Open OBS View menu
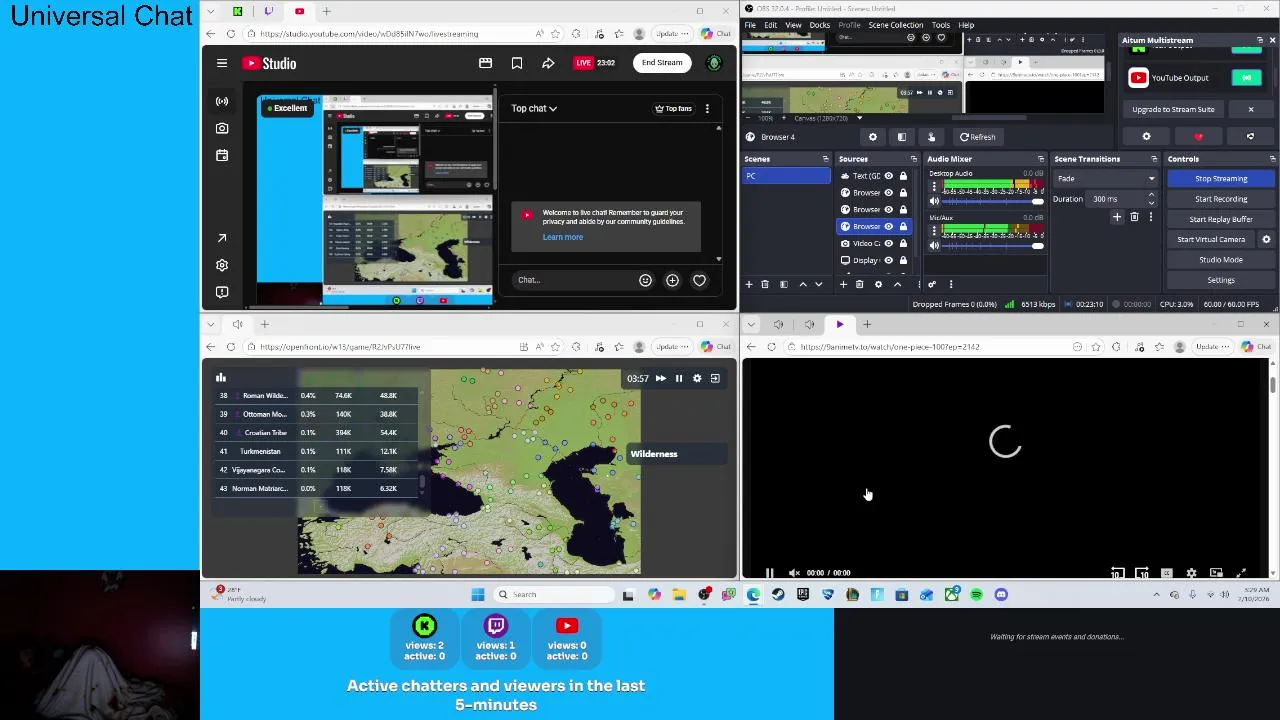This screenshot has height=720, width=1280. pos(793,25)
